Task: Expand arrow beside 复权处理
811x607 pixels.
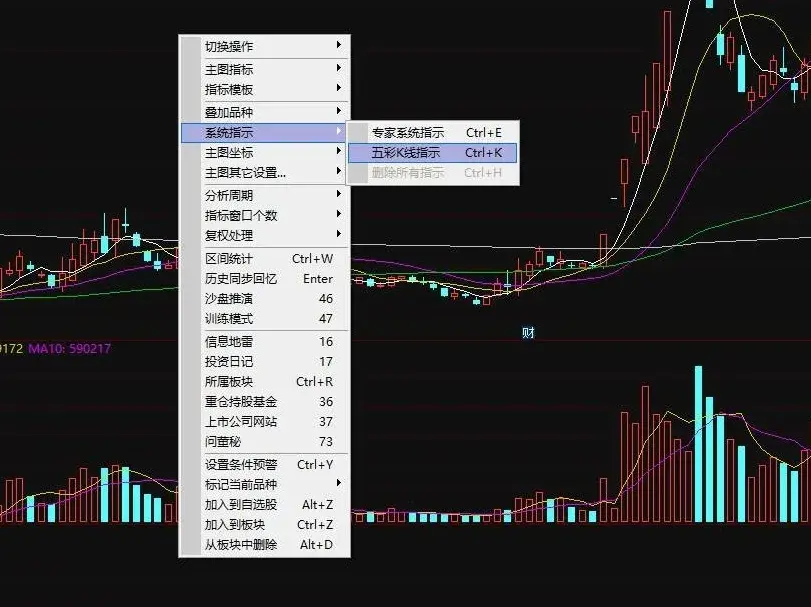Action: click(x=339, y=234)
